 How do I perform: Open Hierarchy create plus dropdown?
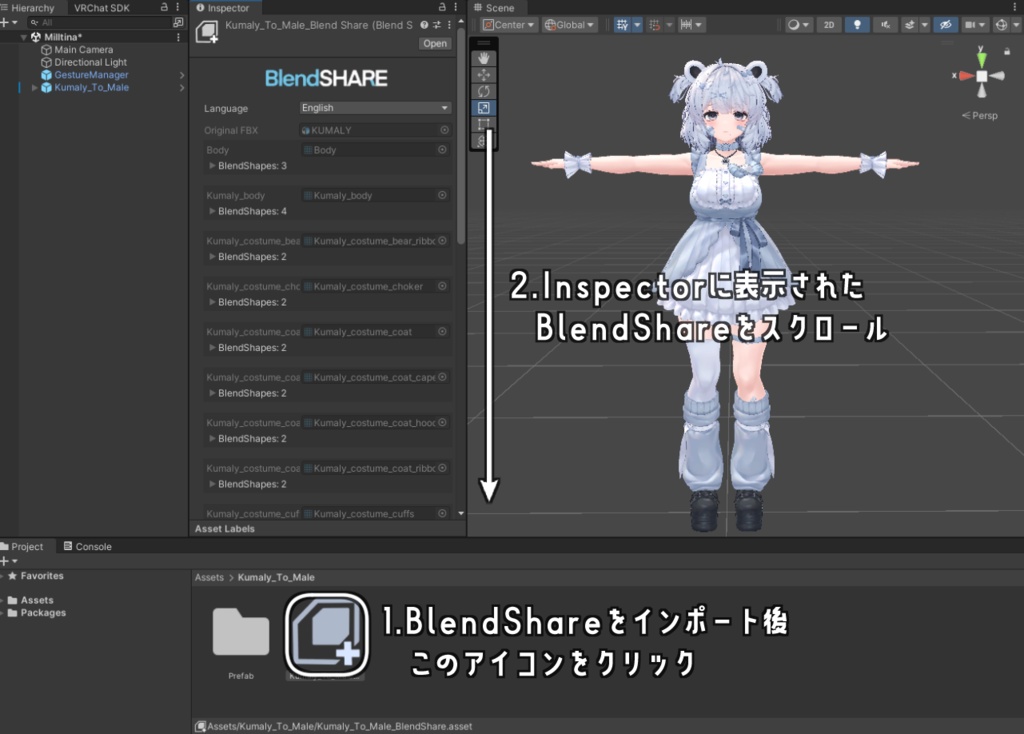9,22
